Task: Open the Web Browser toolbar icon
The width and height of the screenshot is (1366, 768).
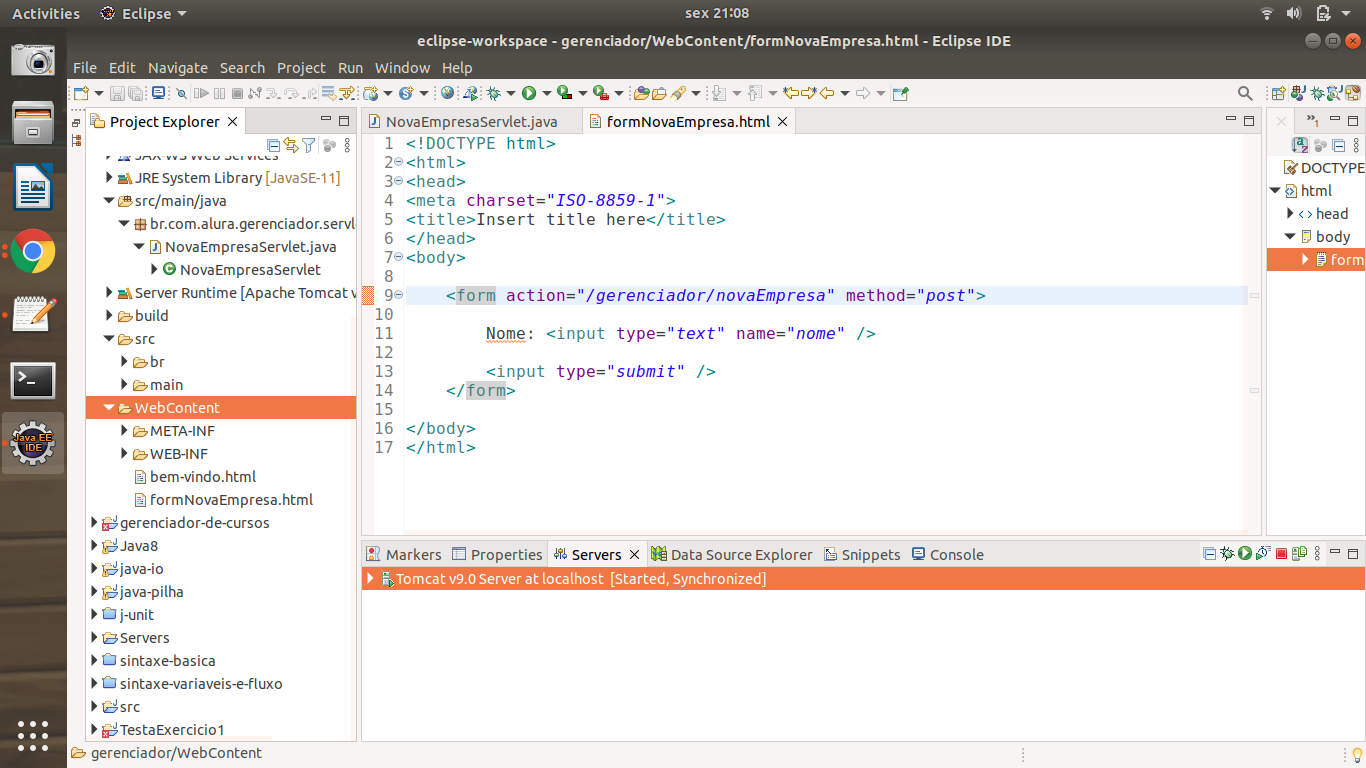Action: [x=447, y=93]
